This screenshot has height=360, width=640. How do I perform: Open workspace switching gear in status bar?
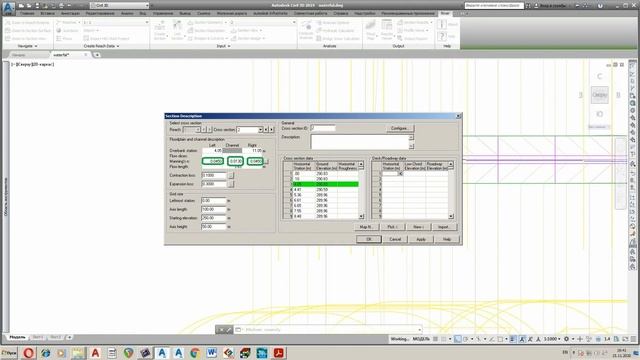coord(567,339)
